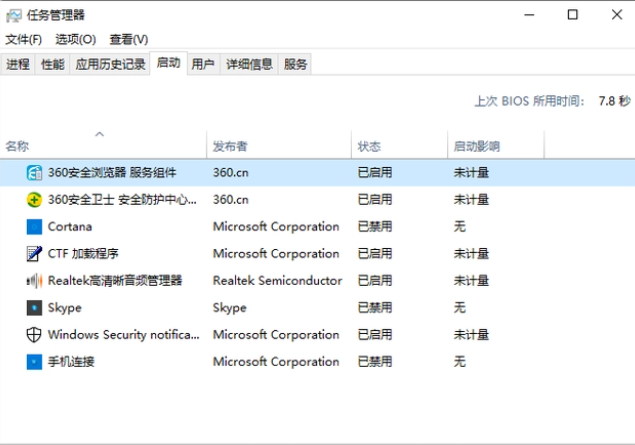Select the Skype app icon
Screen dimensions: 635x445
pyautogui.click(x=34, y=308)
